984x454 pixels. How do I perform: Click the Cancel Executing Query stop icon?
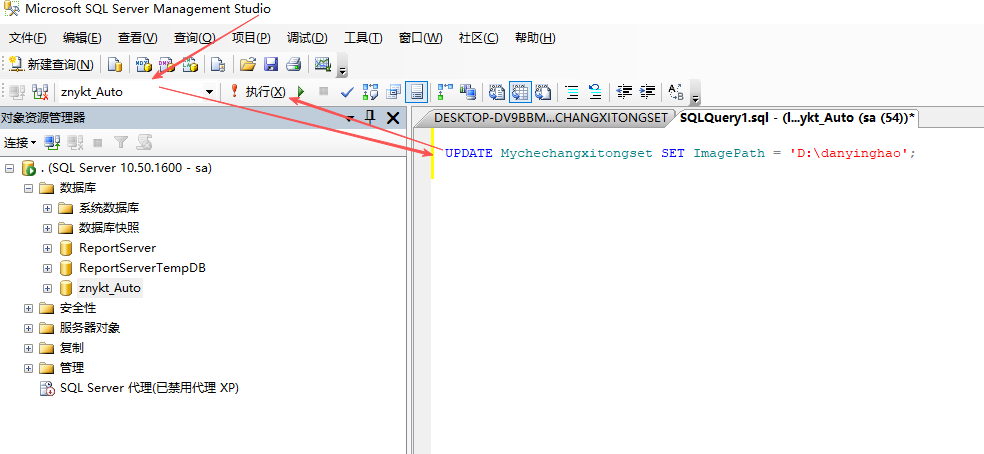(324, 92)
